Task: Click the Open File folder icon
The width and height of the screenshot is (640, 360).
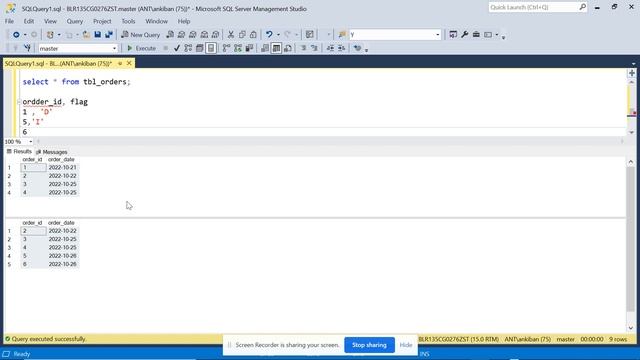Action: point(86,35)
